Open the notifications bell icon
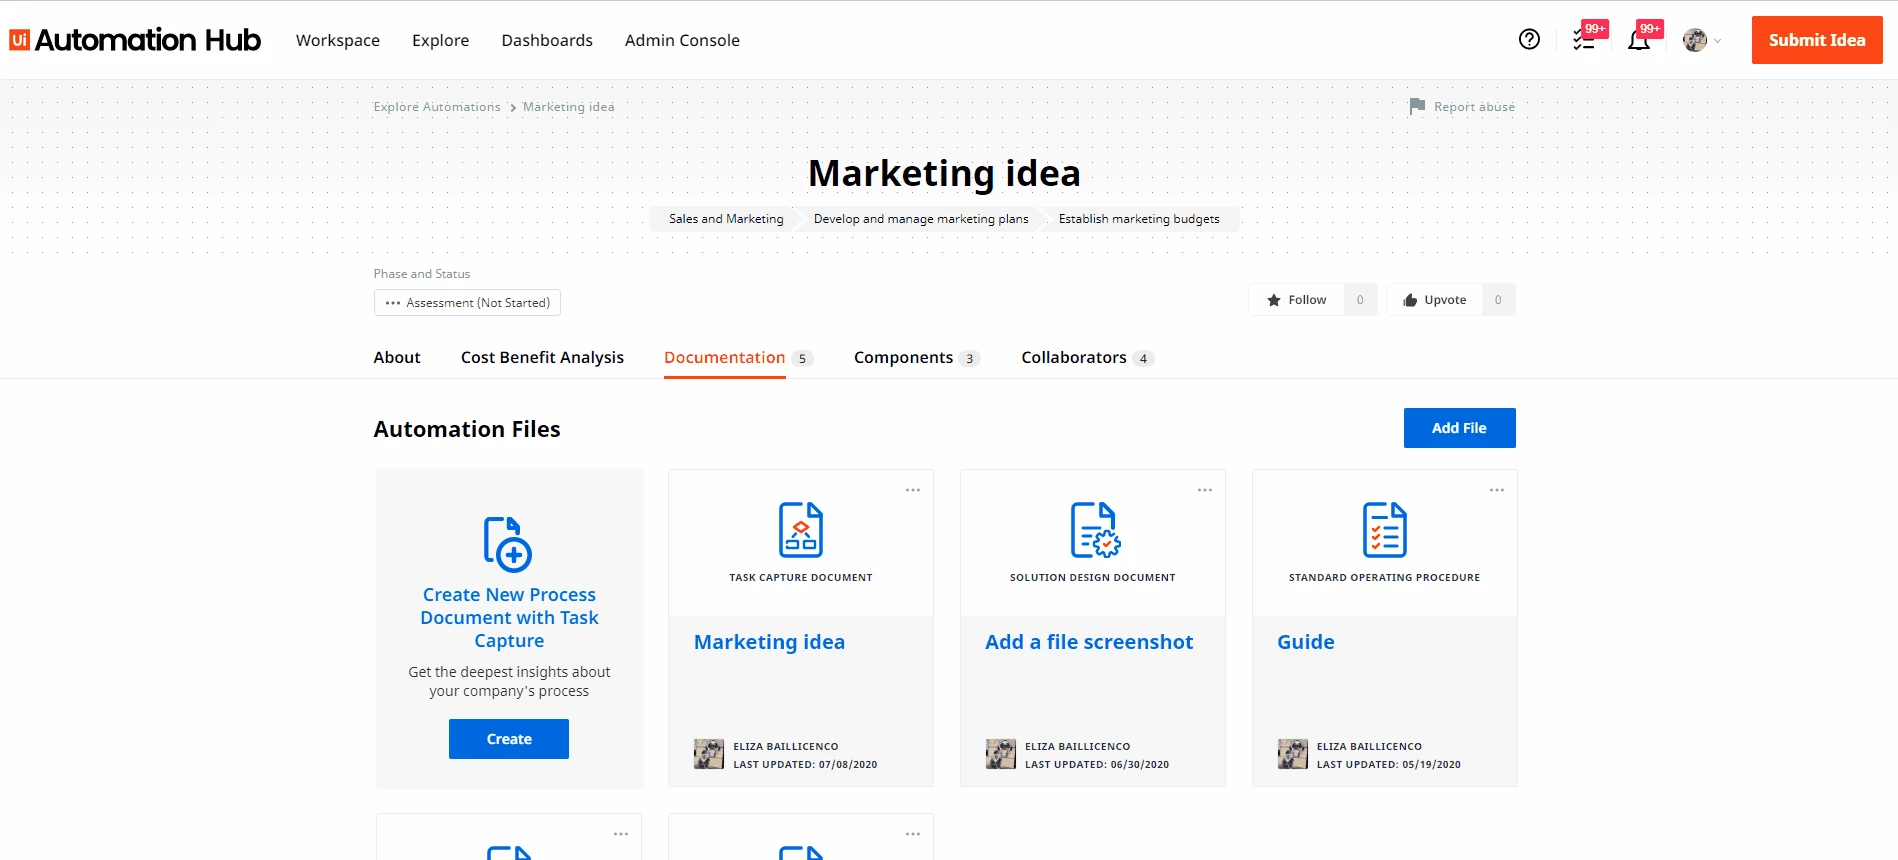 pos(1638,40)
